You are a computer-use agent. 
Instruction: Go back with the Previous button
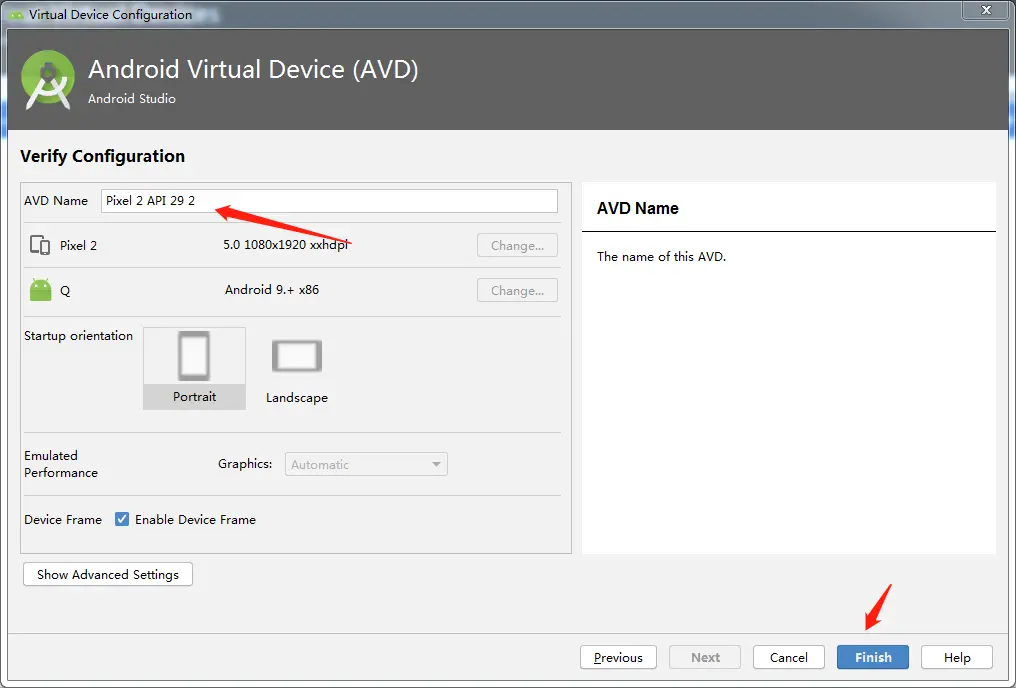pyautogui.click(x=618, y=657)
